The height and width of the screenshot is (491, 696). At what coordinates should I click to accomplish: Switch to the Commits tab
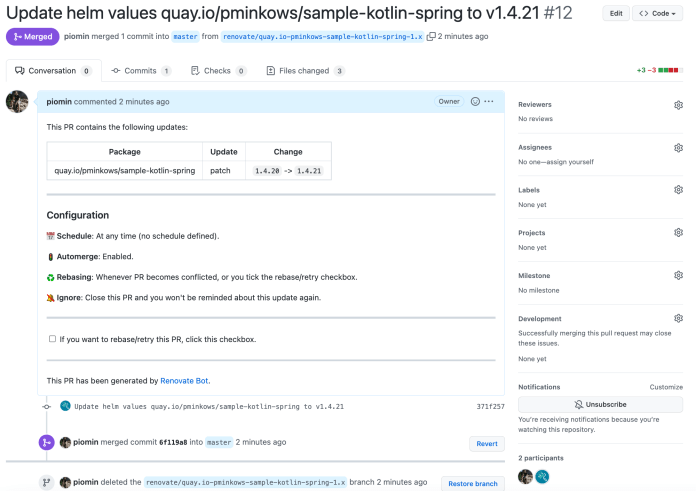[141, 71]
